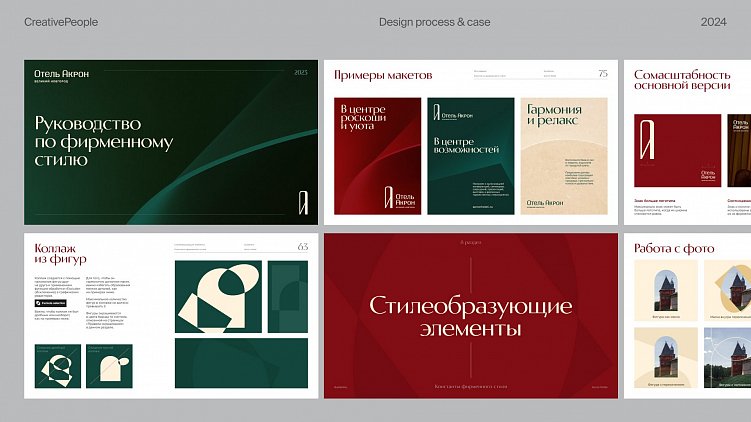Open the bottom-right landscape tower photo
Screen dimensions: 751x422
(728, 358)
